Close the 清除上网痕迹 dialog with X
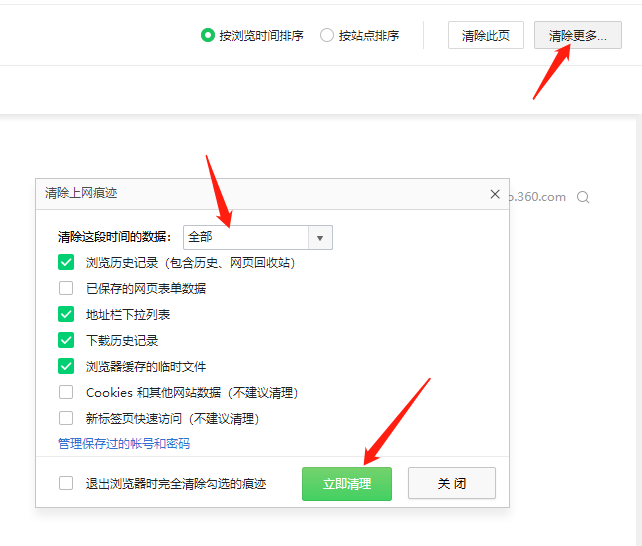Image resolution: width=642 pixels, height=546 pixels. pyautogui.click(x=495, y=194)
